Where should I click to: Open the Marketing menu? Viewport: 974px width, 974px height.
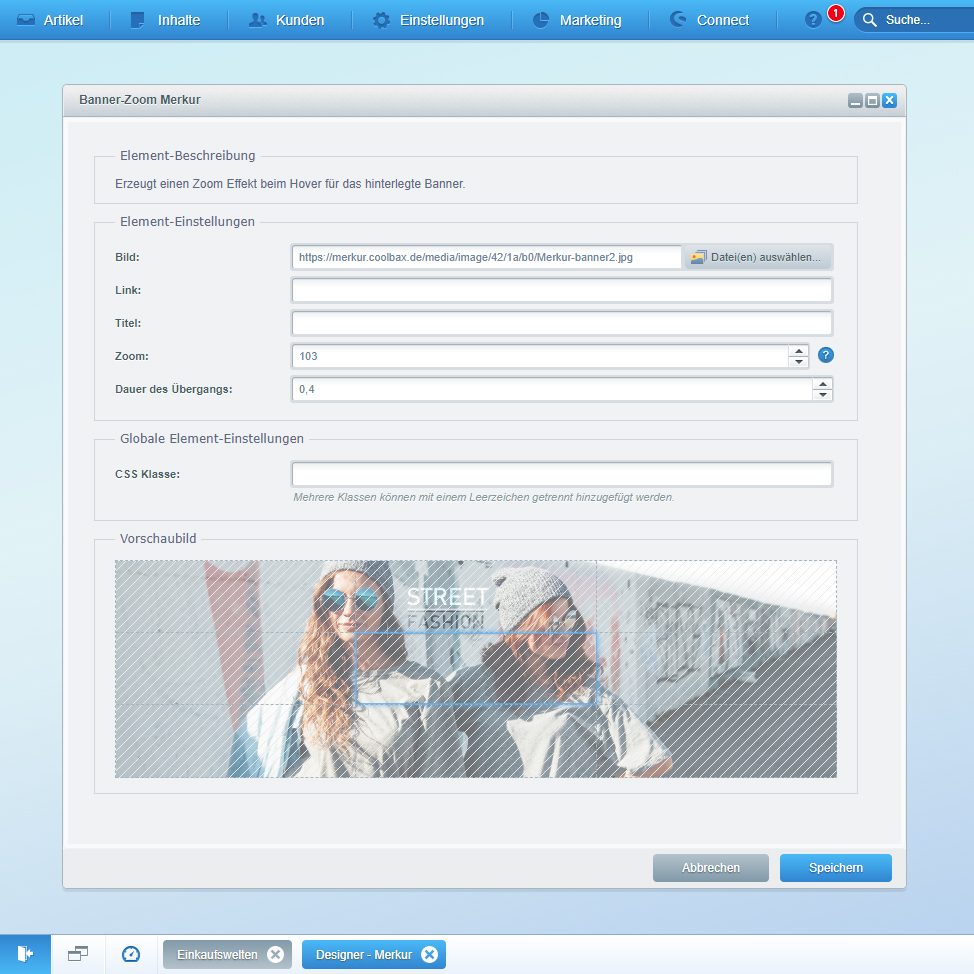577,20
